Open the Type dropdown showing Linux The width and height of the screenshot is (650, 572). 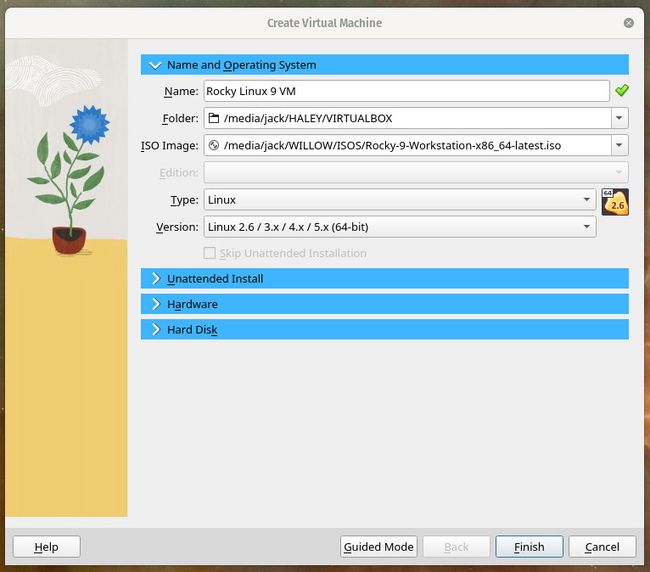click(x=400, y=200)
